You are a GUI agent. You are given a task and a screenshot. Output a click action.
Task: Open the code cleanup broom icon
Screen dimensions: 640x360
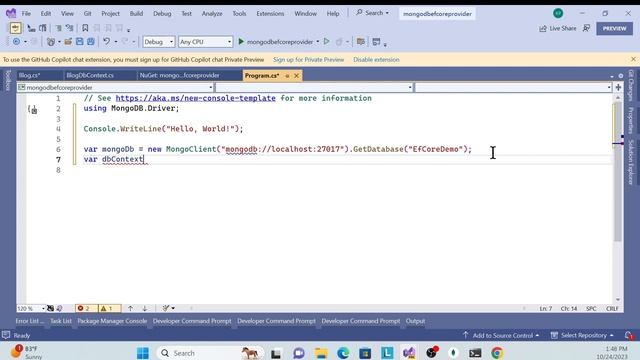166,308
